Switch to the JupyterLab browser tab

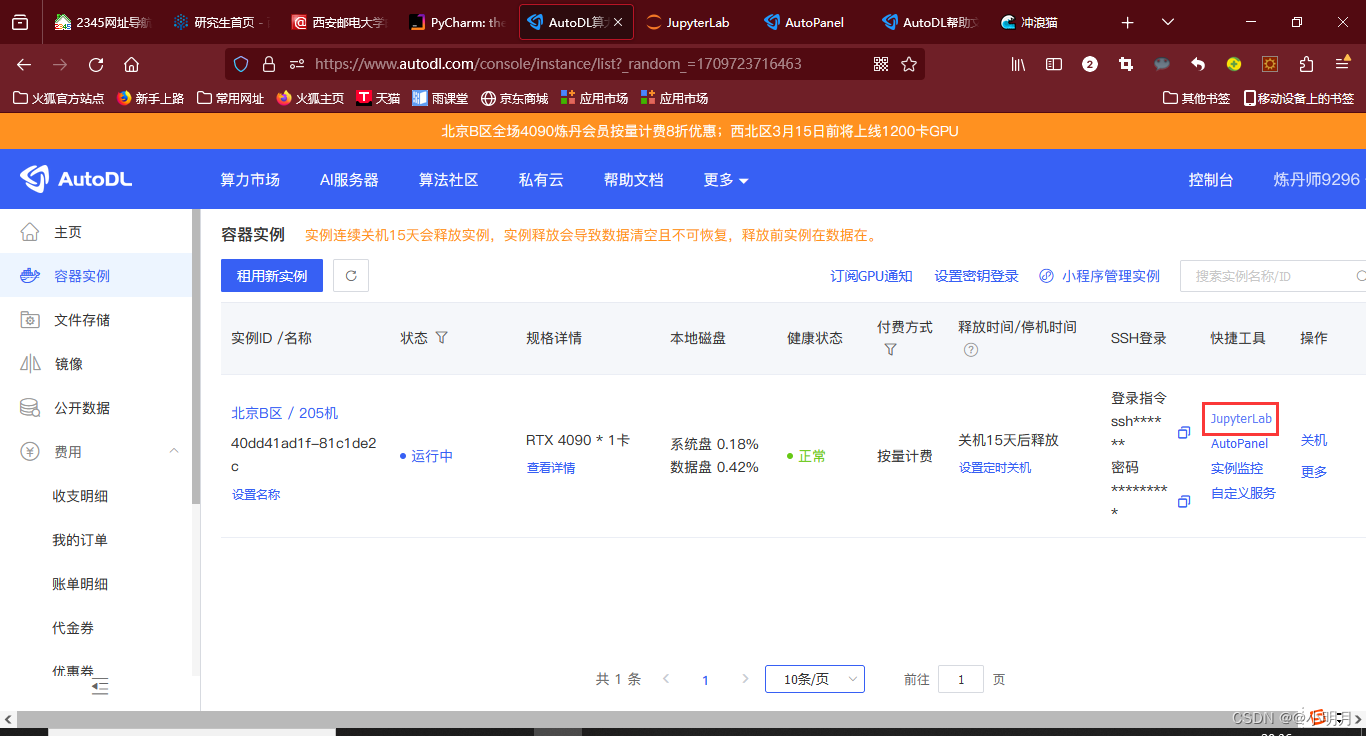(x=695, y=22)
